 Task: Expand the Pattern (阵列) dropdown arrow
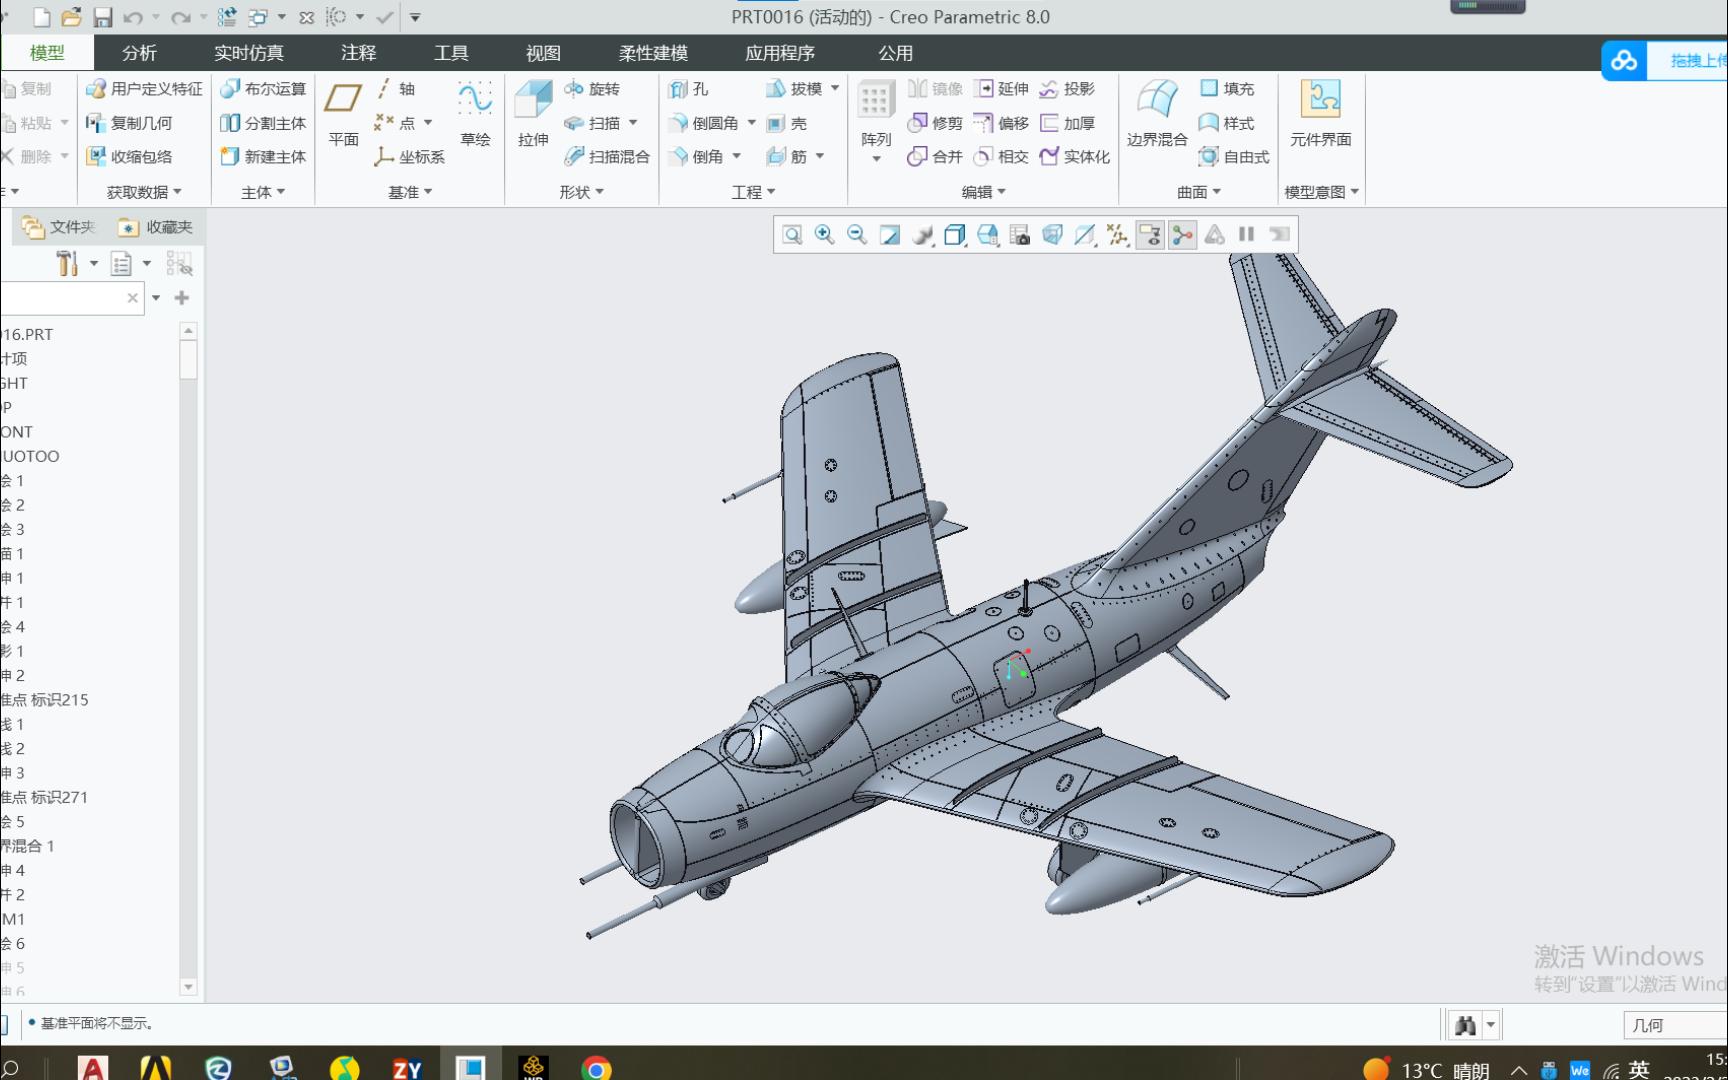(x=876, y=159)
